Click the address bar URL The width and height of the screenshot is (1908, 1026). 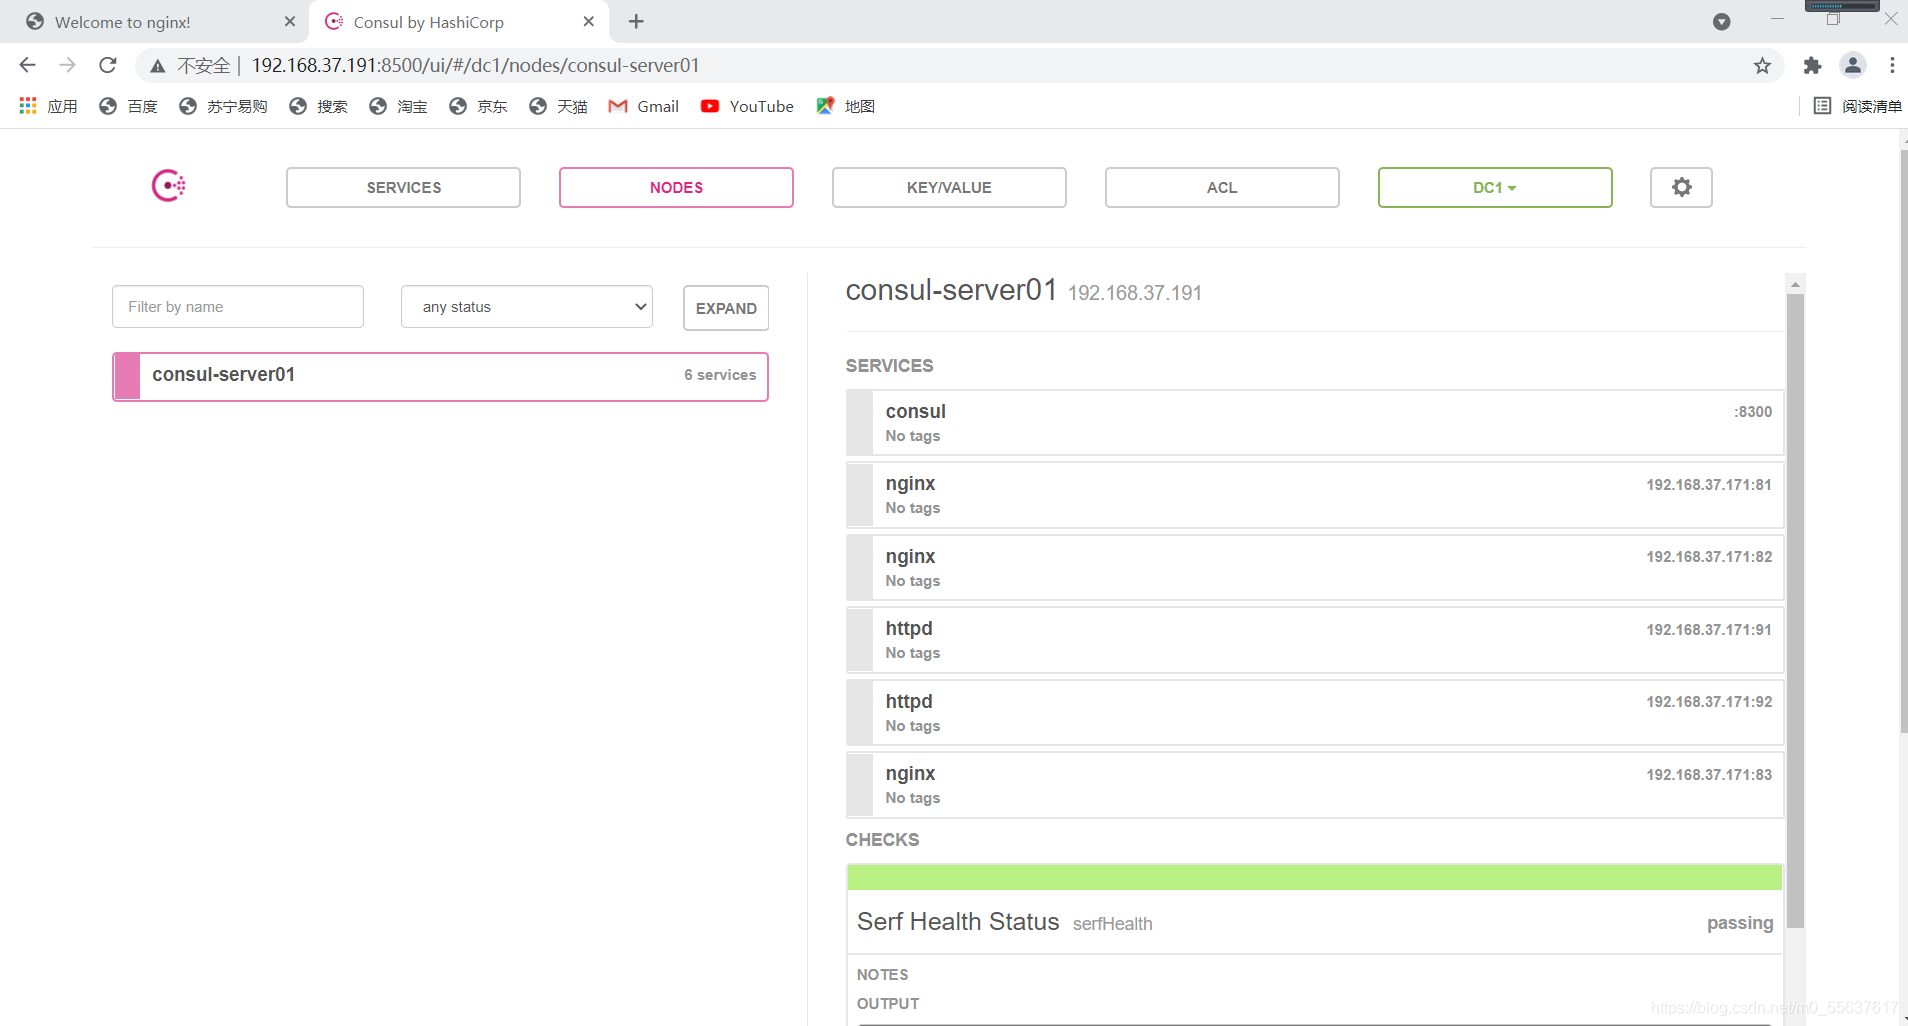[475, 65]
